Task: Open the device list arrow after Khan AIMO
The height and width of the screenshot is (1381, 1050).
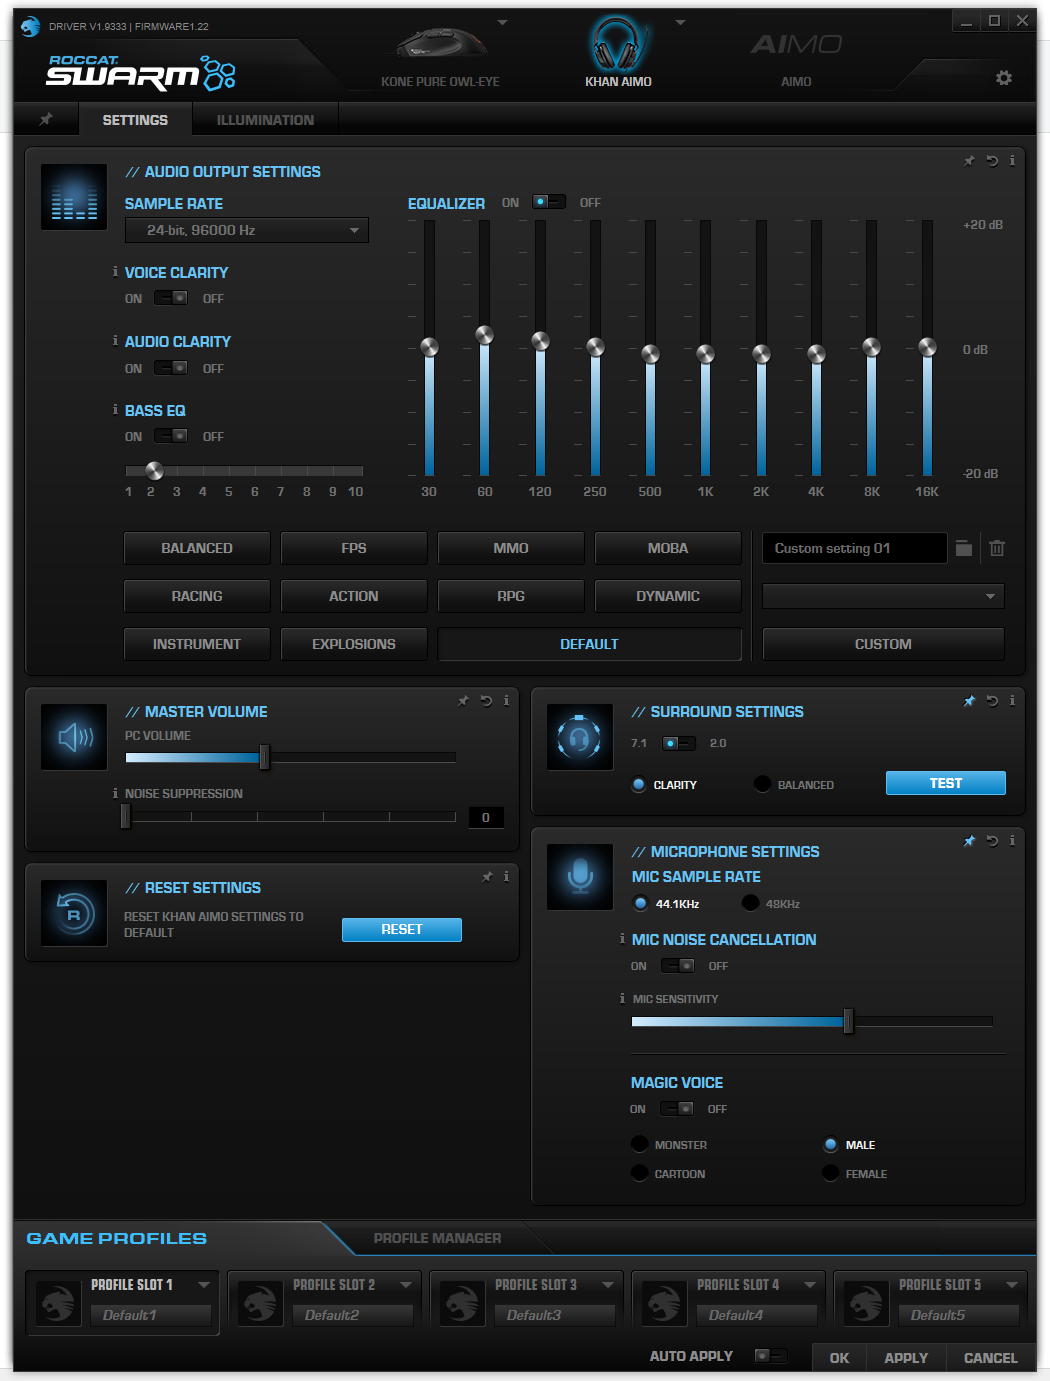Action: [681, 22]
